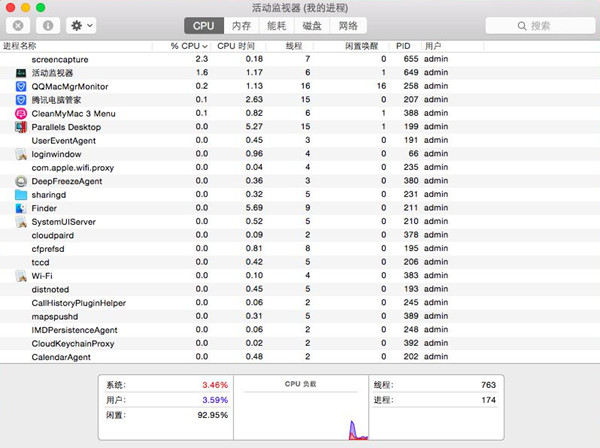Switch to the 能耗 tab
600x448 pixels.
coord(277,25)
